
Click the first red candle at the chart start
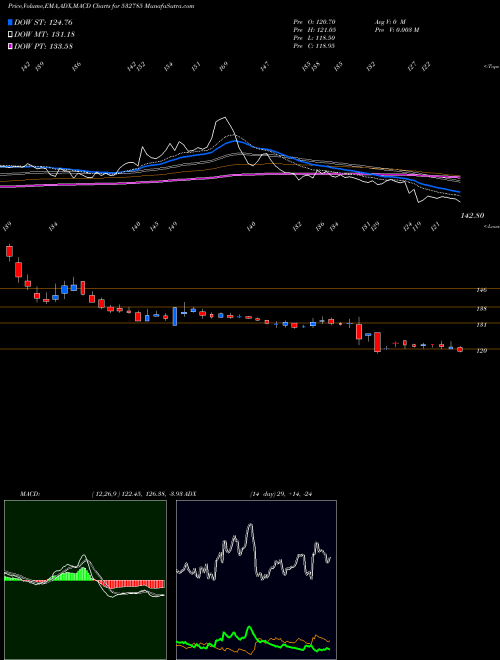click(x=9, y=251)
